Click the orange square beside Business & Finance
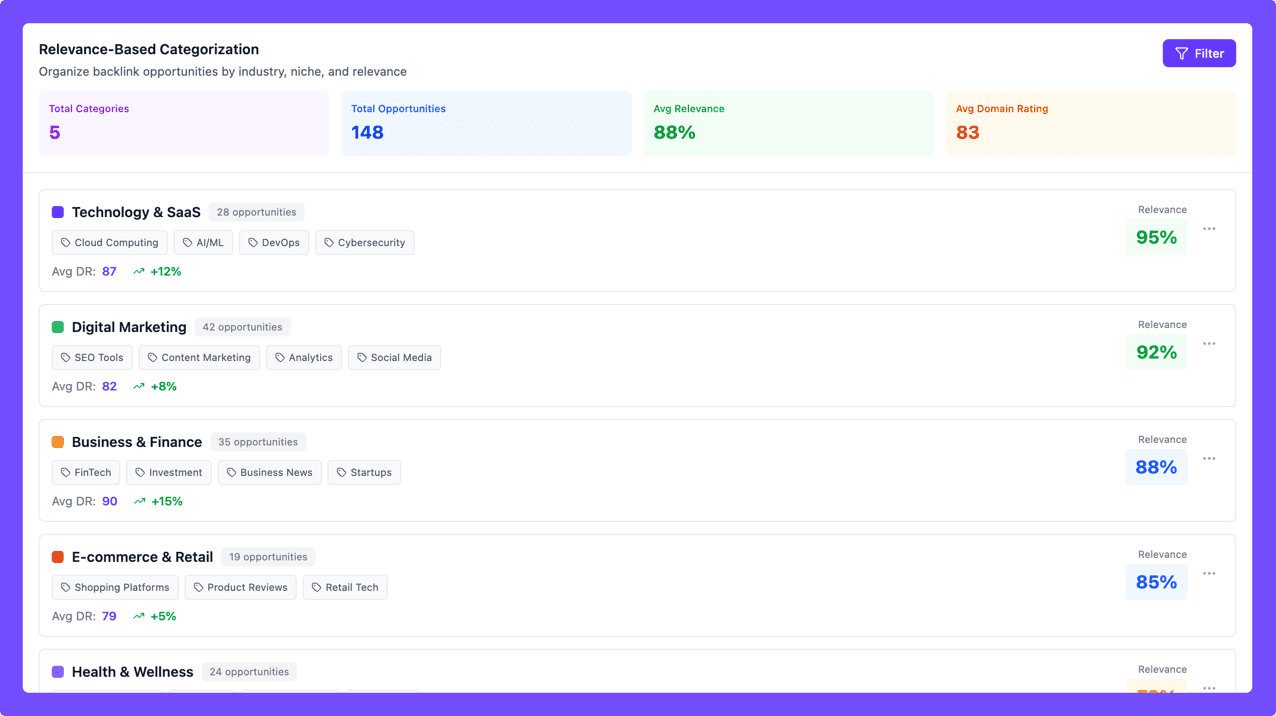 pos(57,442)
